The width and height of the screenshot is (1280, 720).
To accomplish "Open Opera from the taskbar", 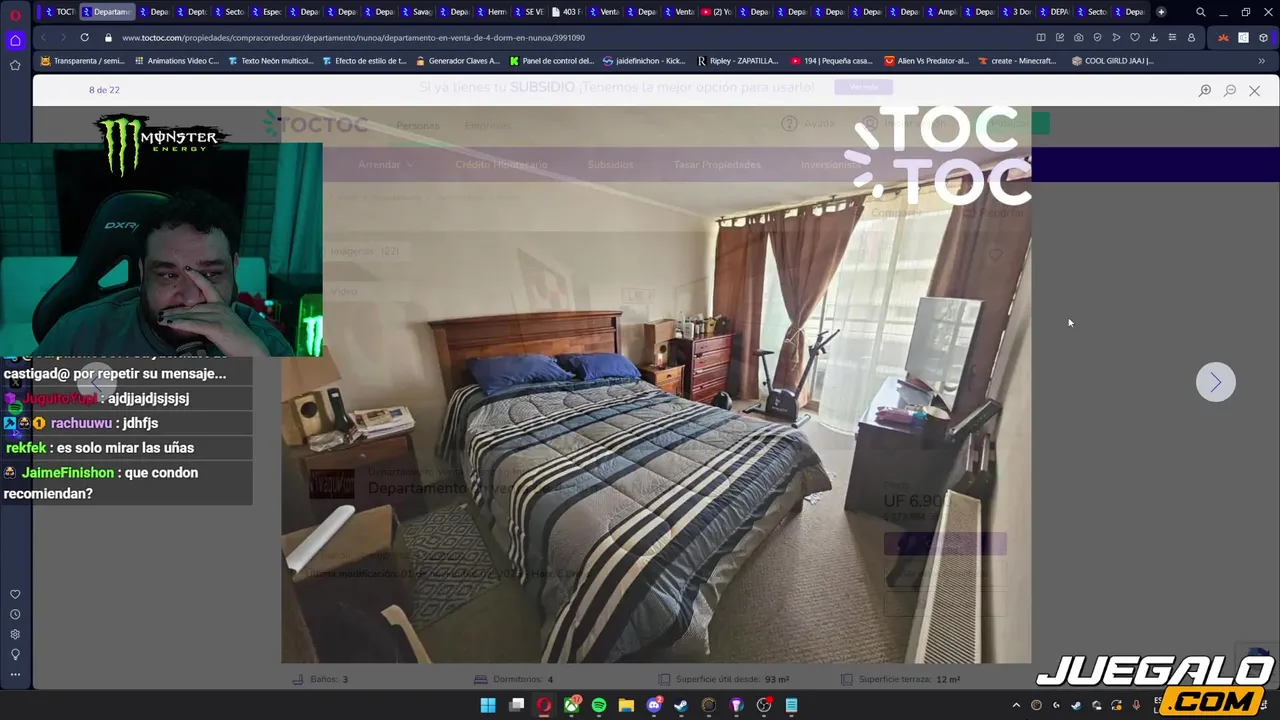I will point(544,705).
